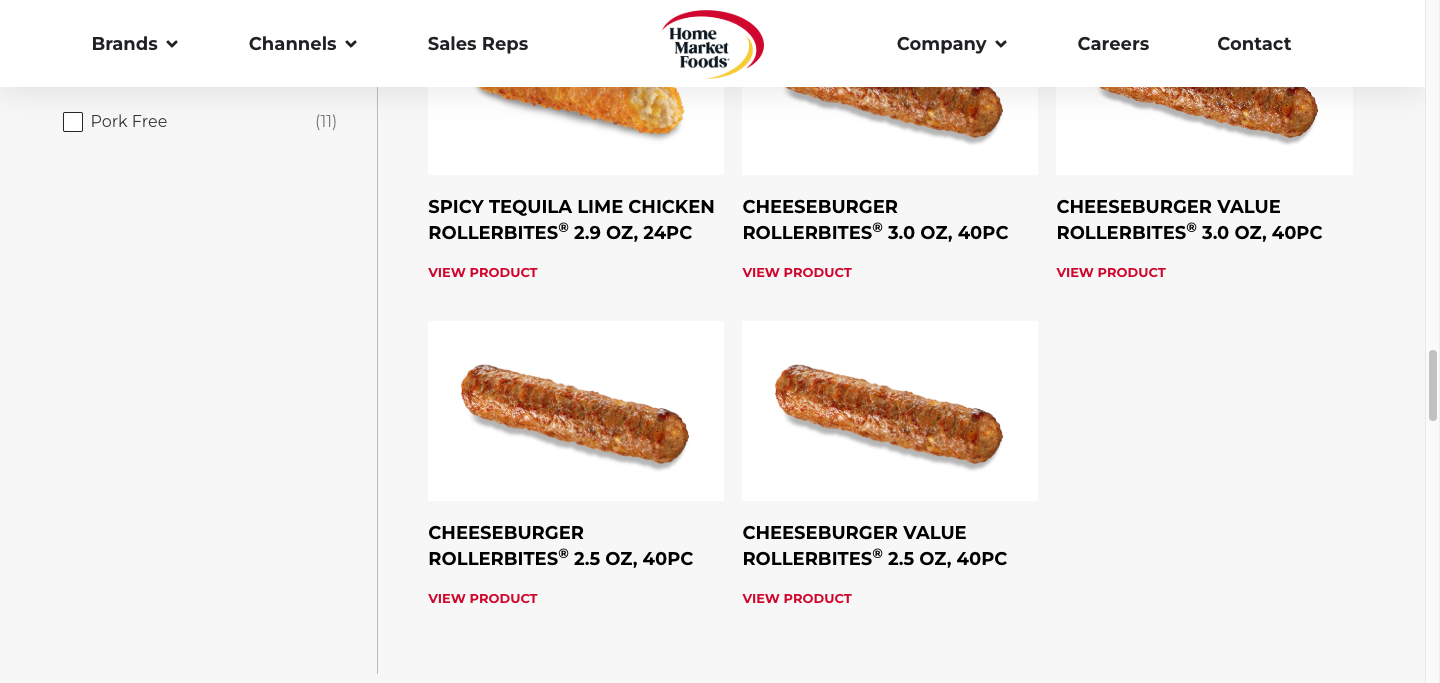View product for Cheeseburger Value RollerBites 2.5 oz

(797, 598)
